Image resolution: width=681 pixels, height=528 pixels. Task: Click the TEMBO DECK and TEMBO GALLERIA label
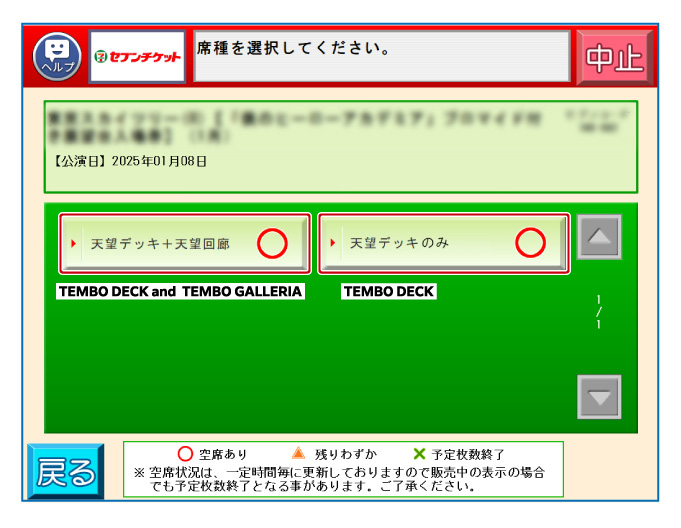[x=180, y=292]
